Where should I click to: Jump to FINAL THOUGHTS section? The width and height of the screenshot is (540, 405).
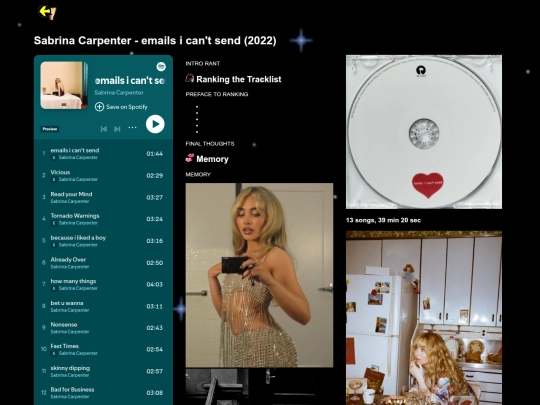click(210, 144)
